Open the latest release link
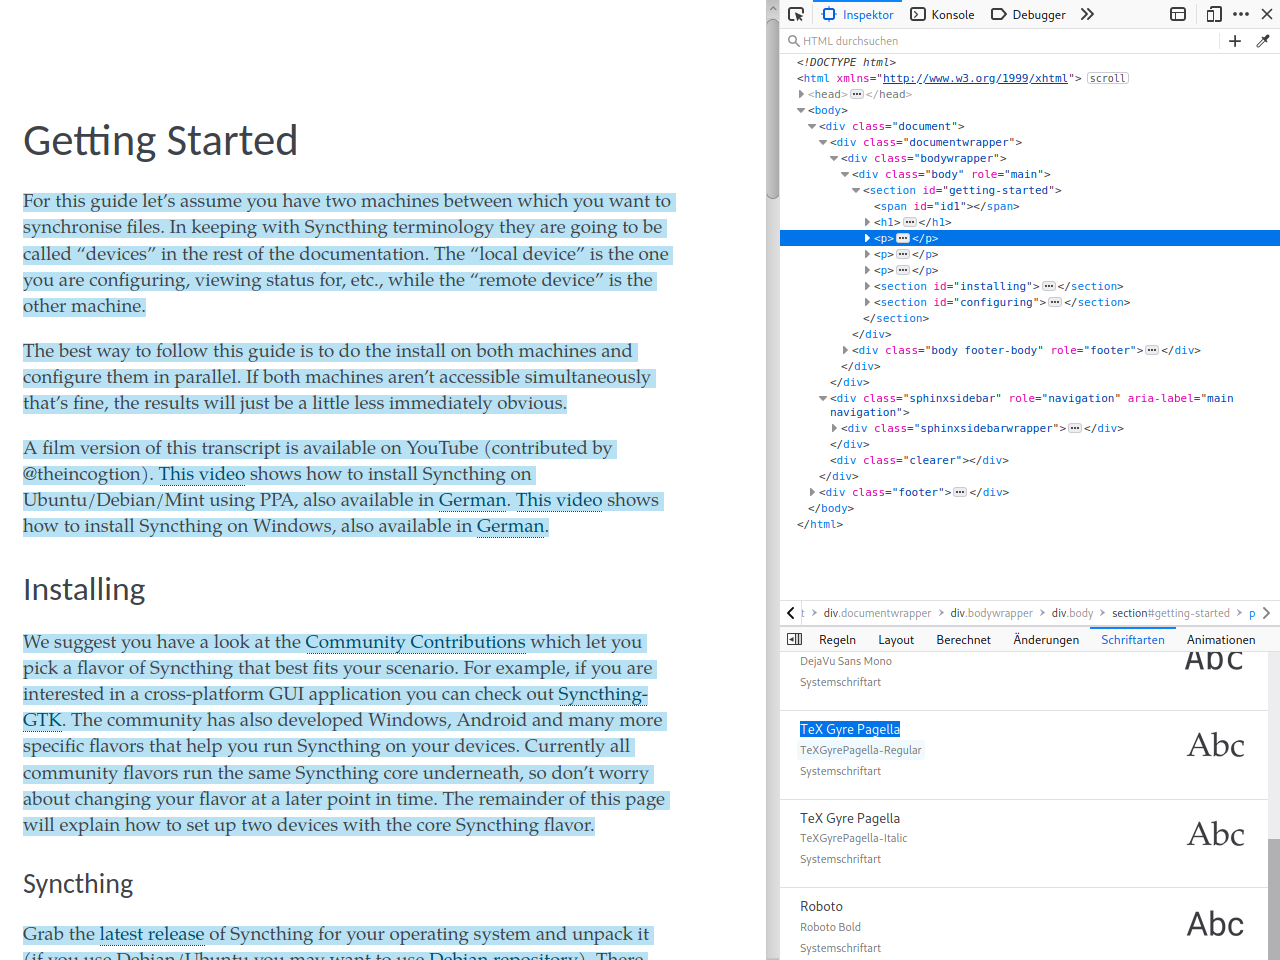Viewport: 1280px width, 960px height. 152,934
